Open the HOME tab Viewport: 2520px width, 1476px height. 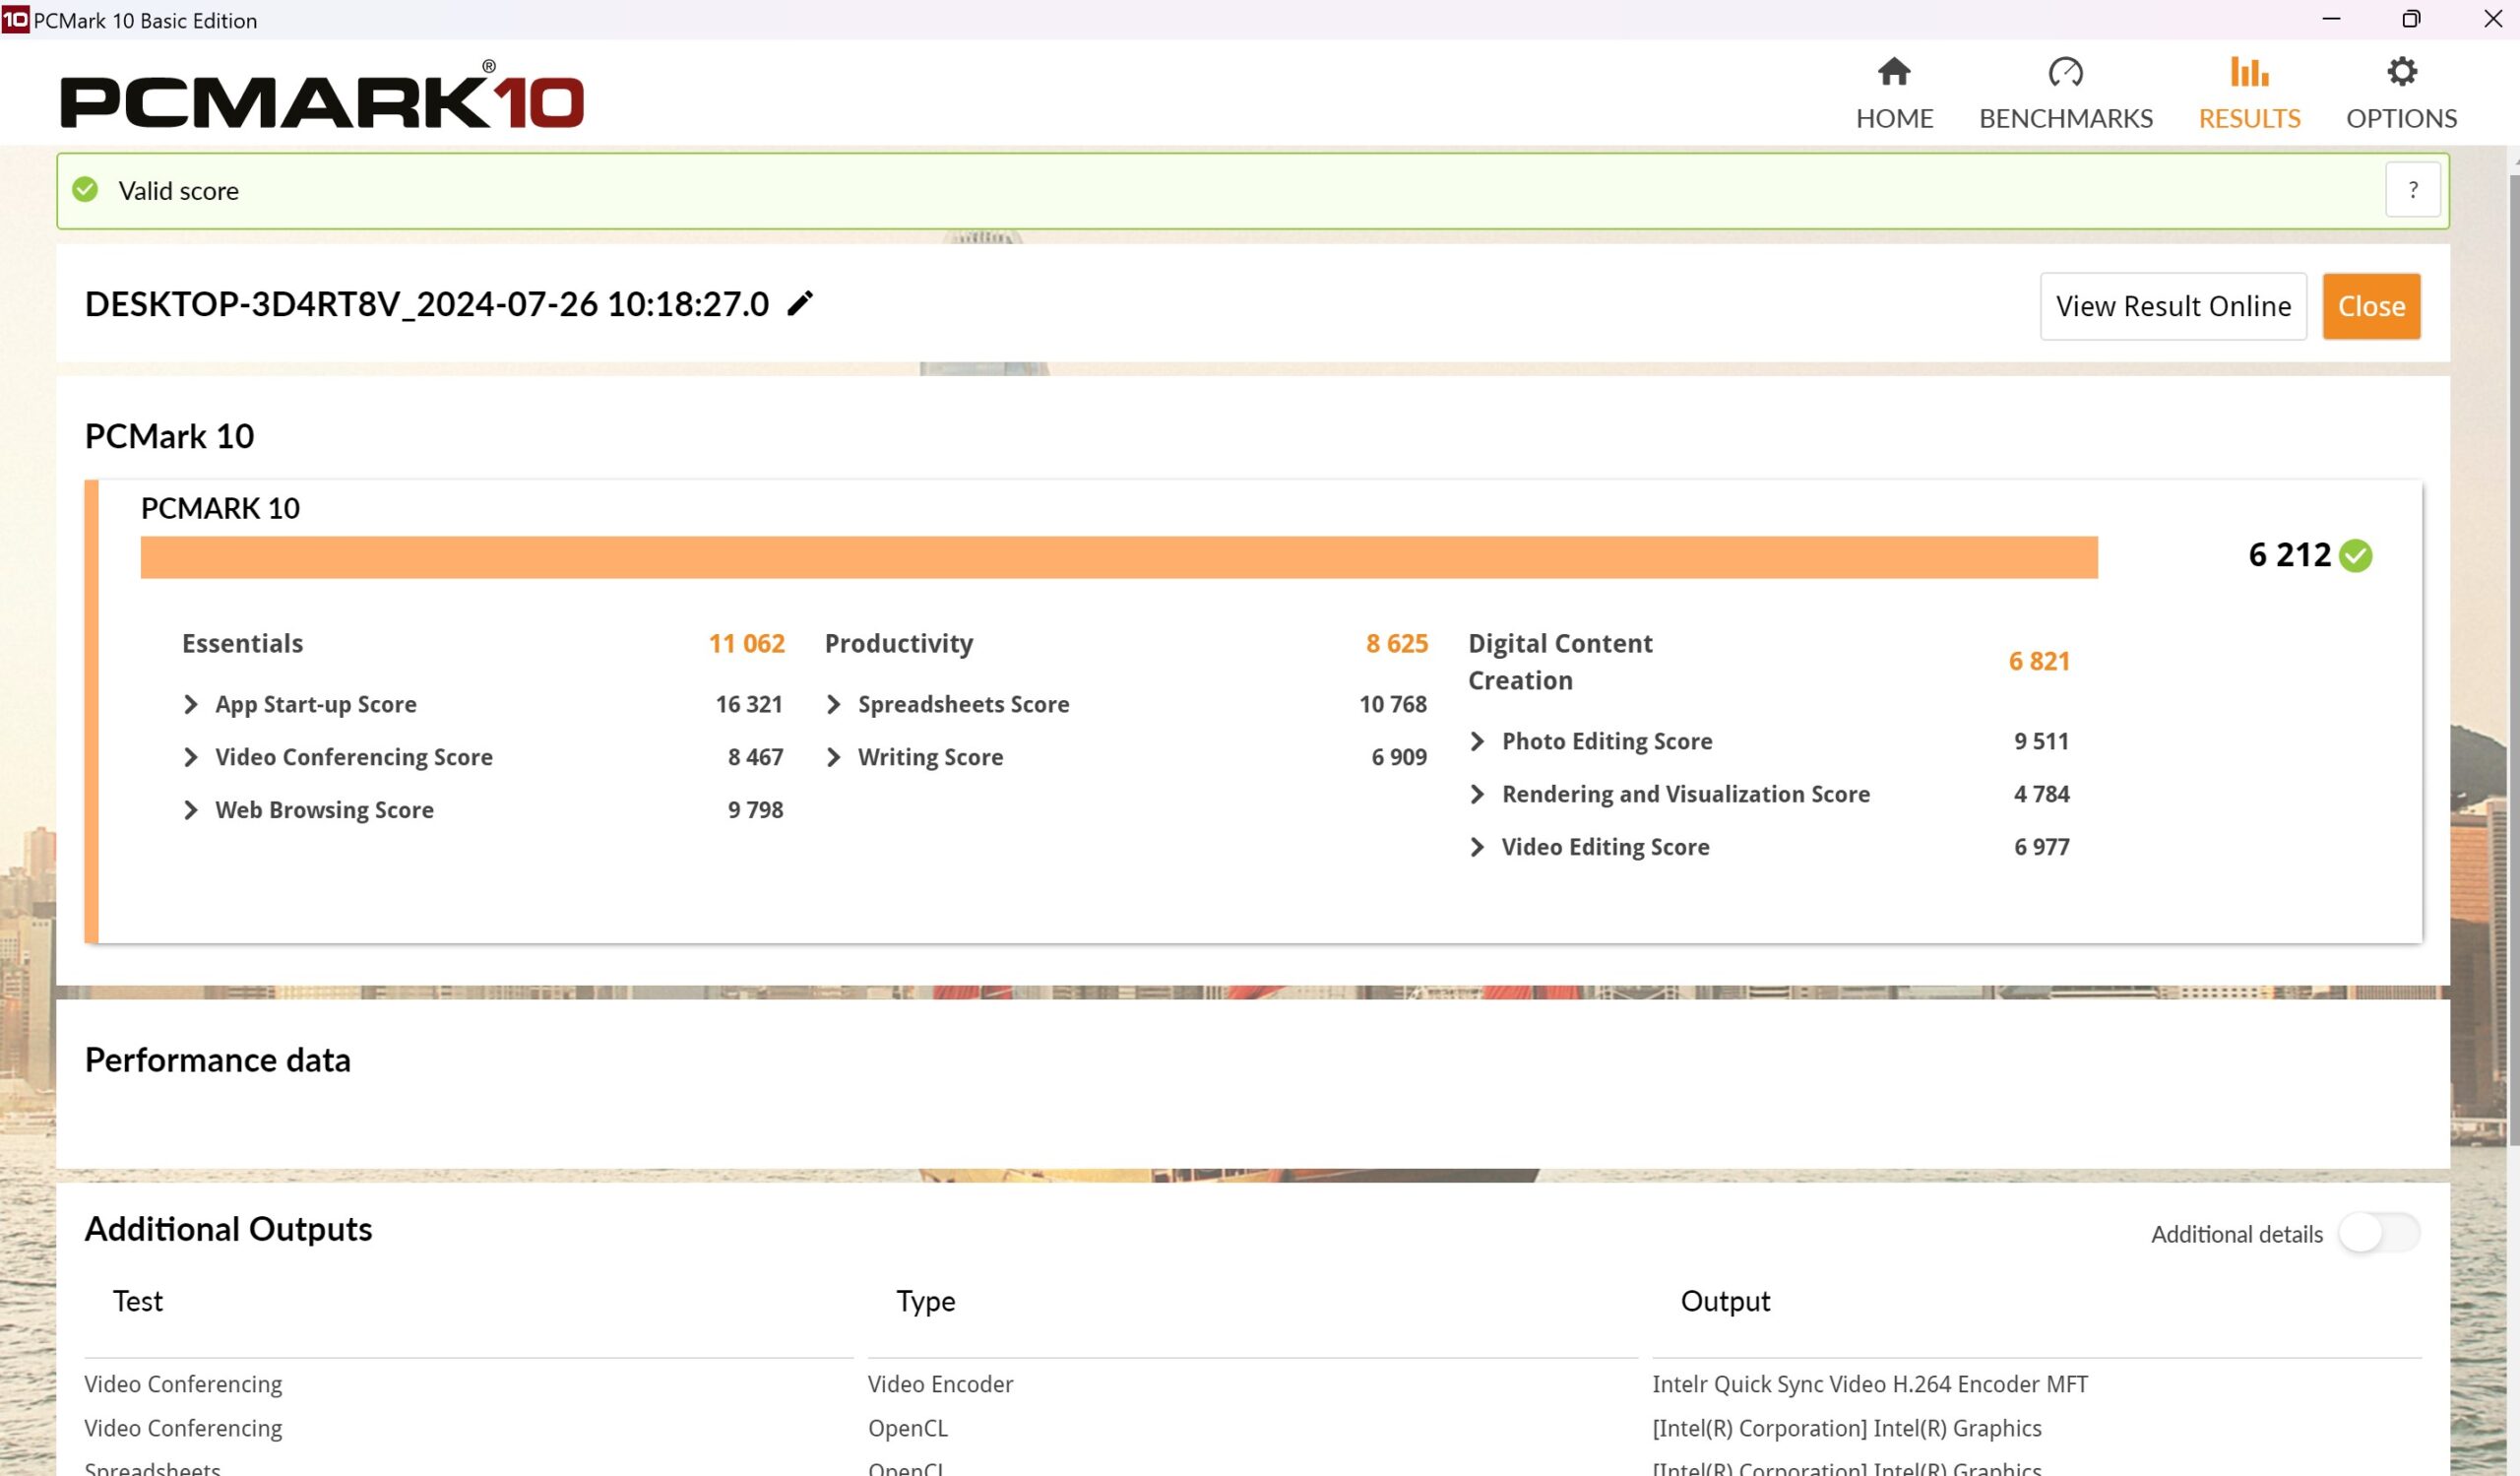[x=1894, y=95]
